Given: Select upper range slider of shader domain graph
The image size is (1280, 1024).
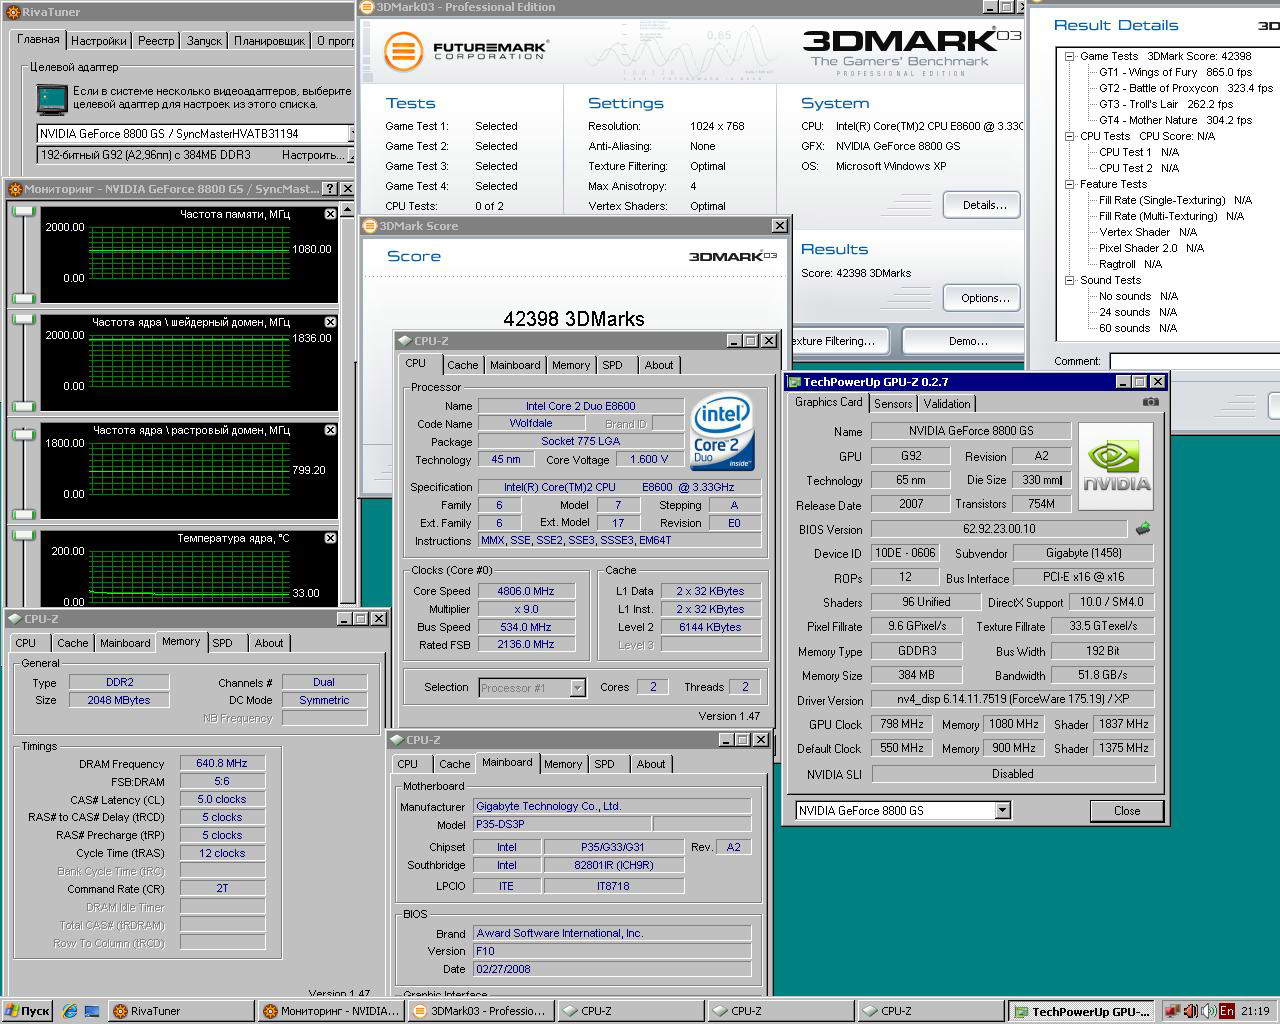Looking at the screenshot, I should [x=23, y=320].
